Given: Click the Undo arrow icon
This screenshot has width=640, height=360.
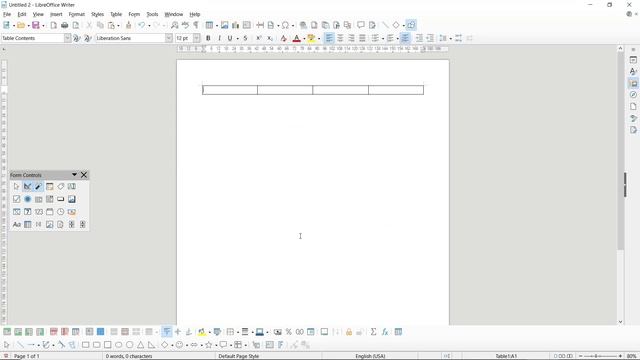Looking at the screenshot, I should pos(141,25).
